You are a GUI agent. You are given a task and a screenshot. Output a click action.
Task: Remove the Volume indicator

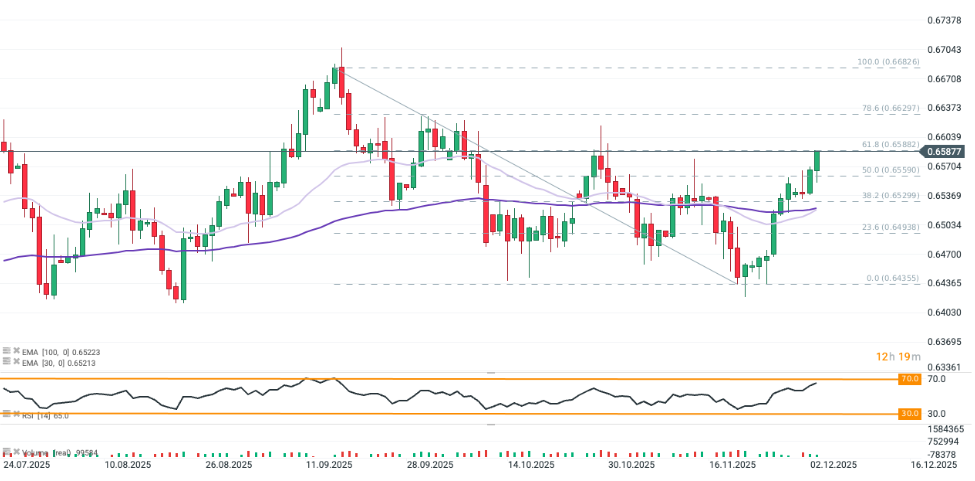pos(17,452)
